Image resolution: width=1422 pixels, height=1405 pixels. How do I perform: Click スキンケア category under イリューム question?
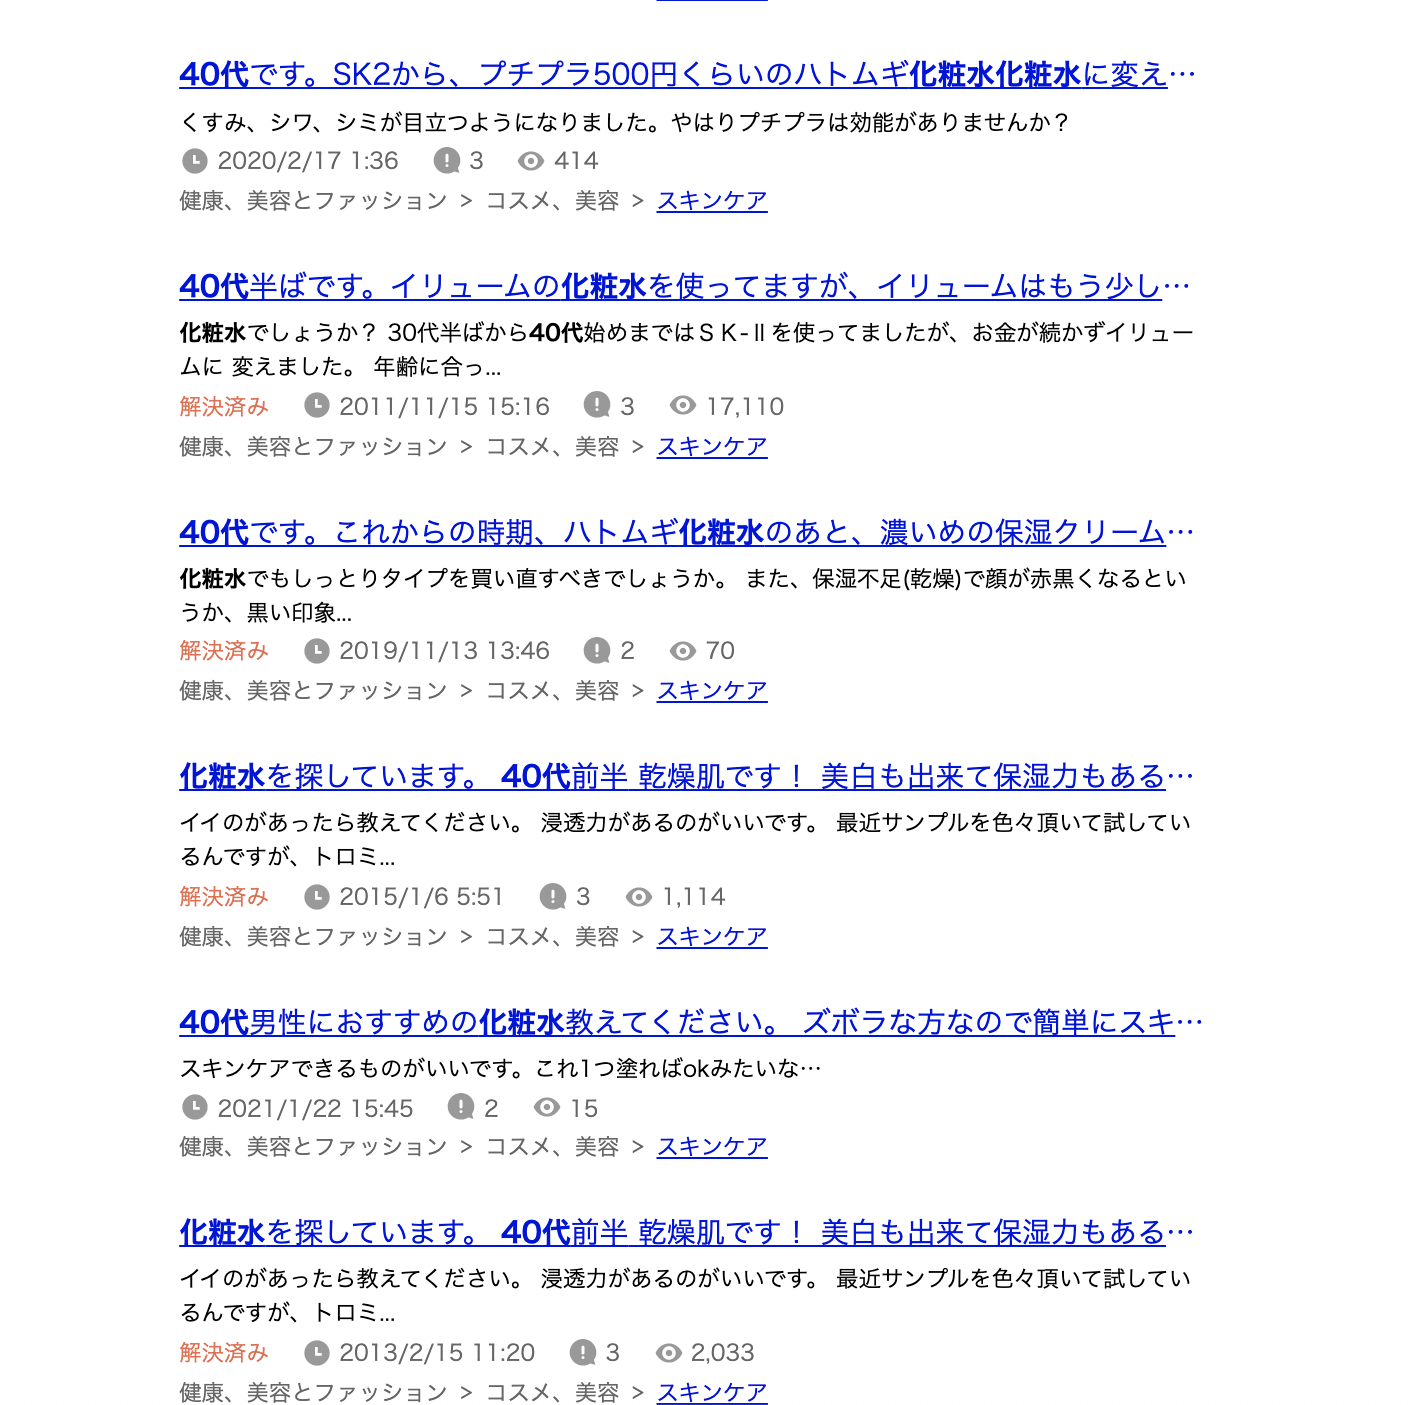point(712,447)
